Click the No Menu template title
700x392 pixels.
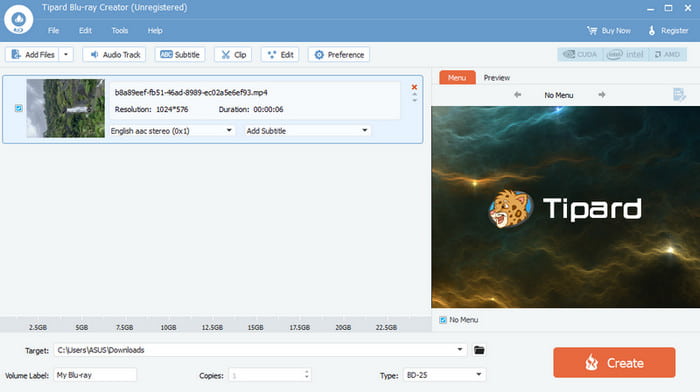pos(558,95)
